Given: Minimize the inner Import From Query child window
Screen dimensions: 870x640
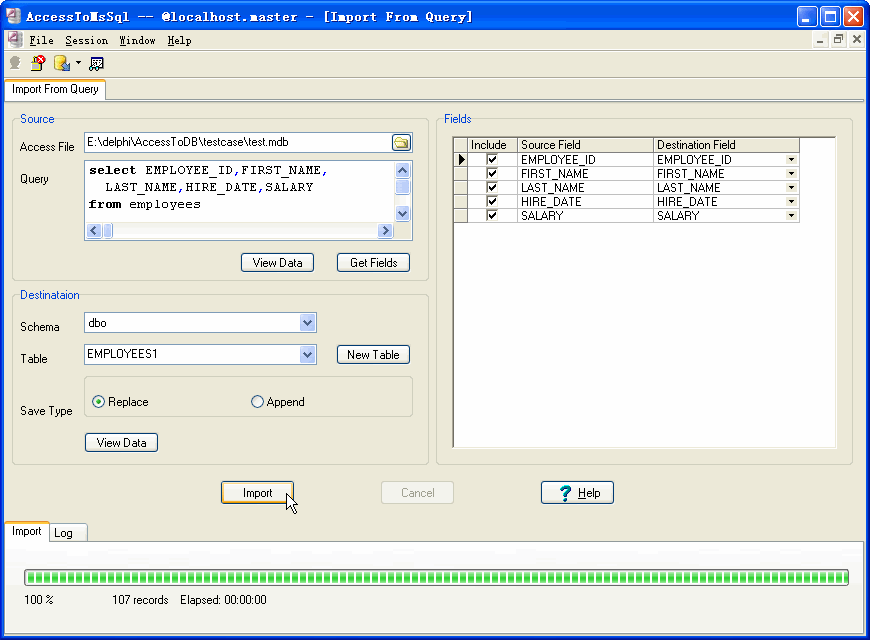Looking at the screenshot, I should coord(820,40).
